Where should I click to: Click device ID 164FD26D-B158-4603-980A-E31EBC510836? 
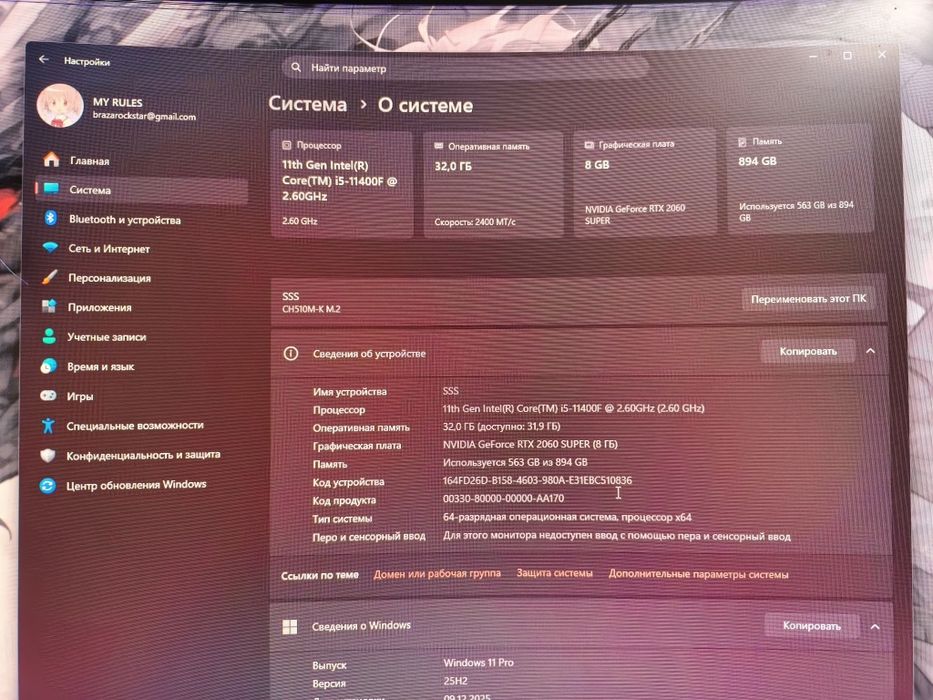pos(537,480)
